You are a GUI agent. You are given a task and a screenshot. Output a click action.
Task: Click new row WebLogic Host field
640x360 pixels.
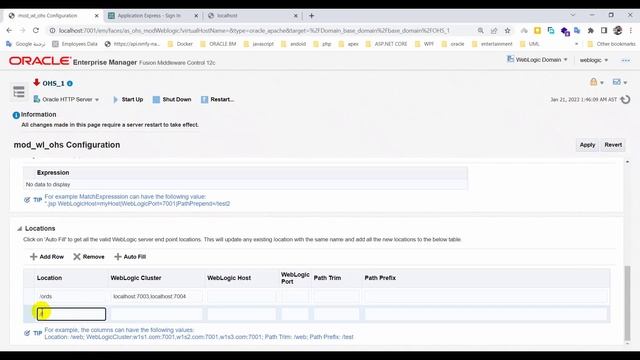coord(242,314)
